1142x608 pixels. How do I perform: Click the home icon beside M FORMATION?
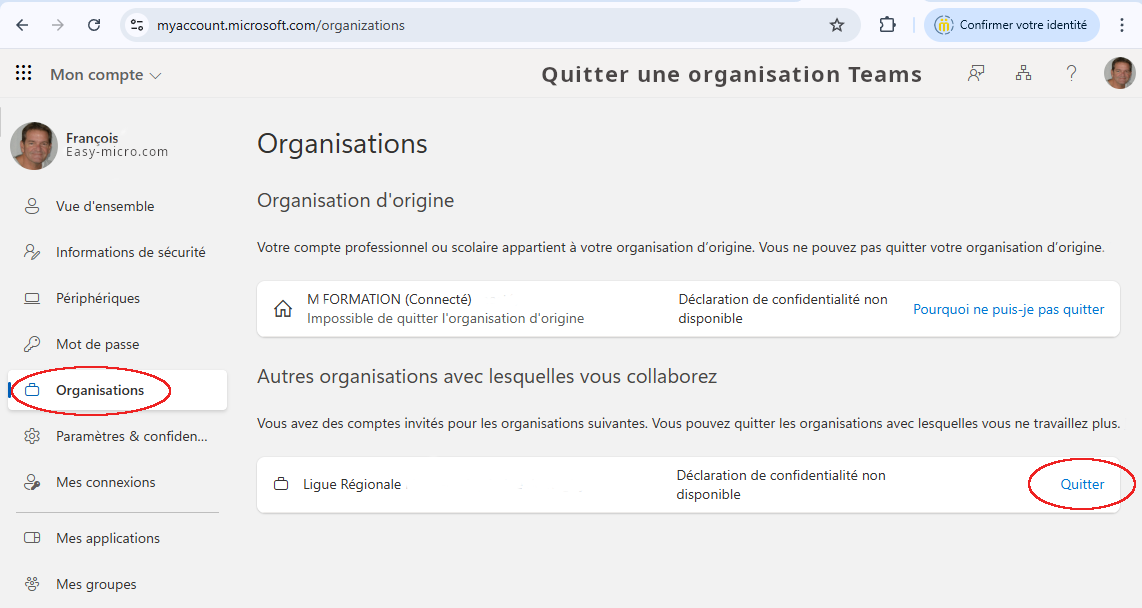tap(283, 309)
